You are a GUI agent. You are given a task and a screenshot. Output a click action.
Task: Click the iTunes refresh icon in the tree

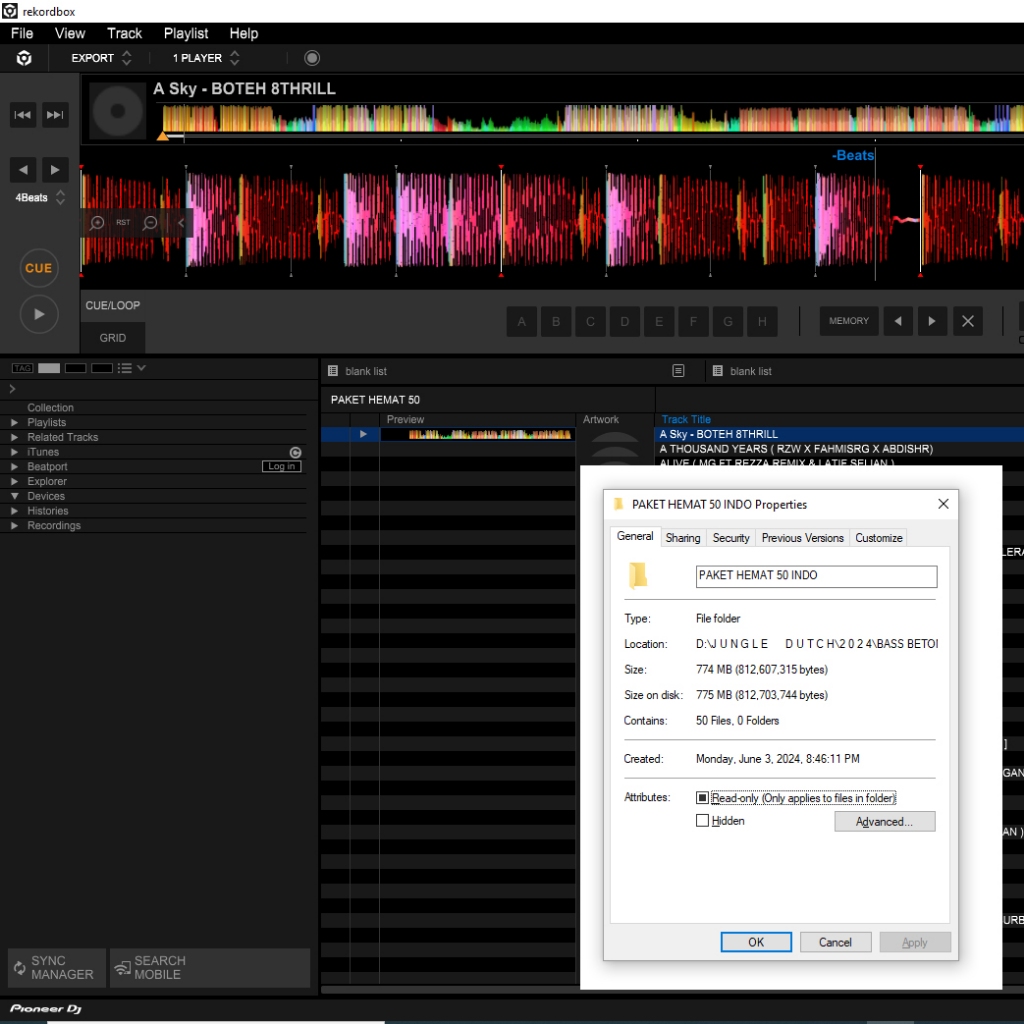(x=295, y=452)
